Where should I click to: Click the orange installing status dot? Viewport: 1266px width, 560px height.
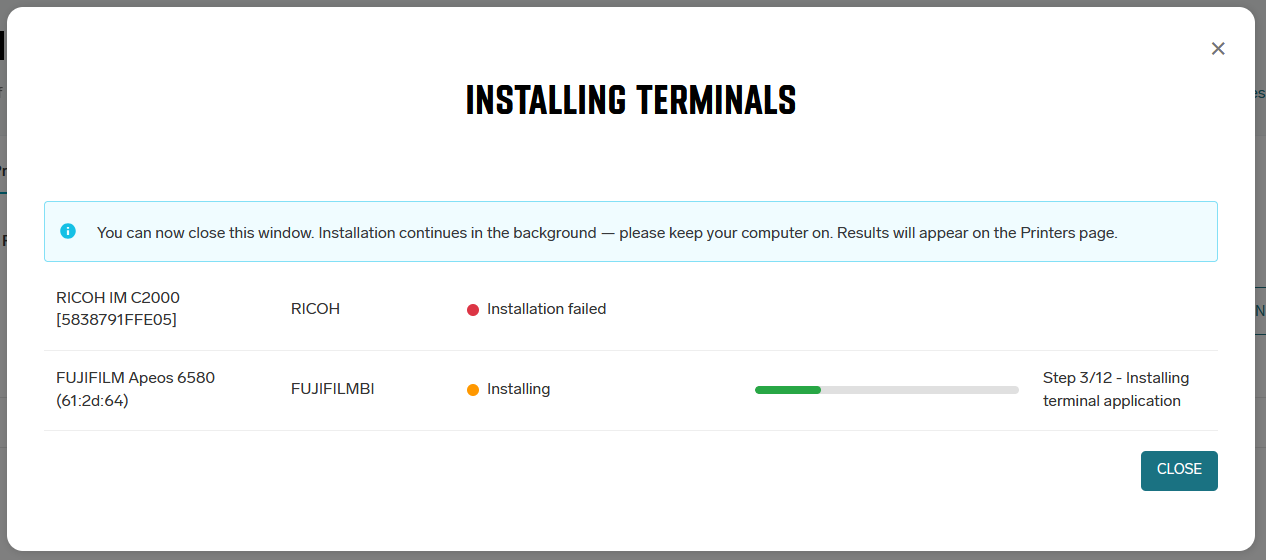click(x=473, y=390)
